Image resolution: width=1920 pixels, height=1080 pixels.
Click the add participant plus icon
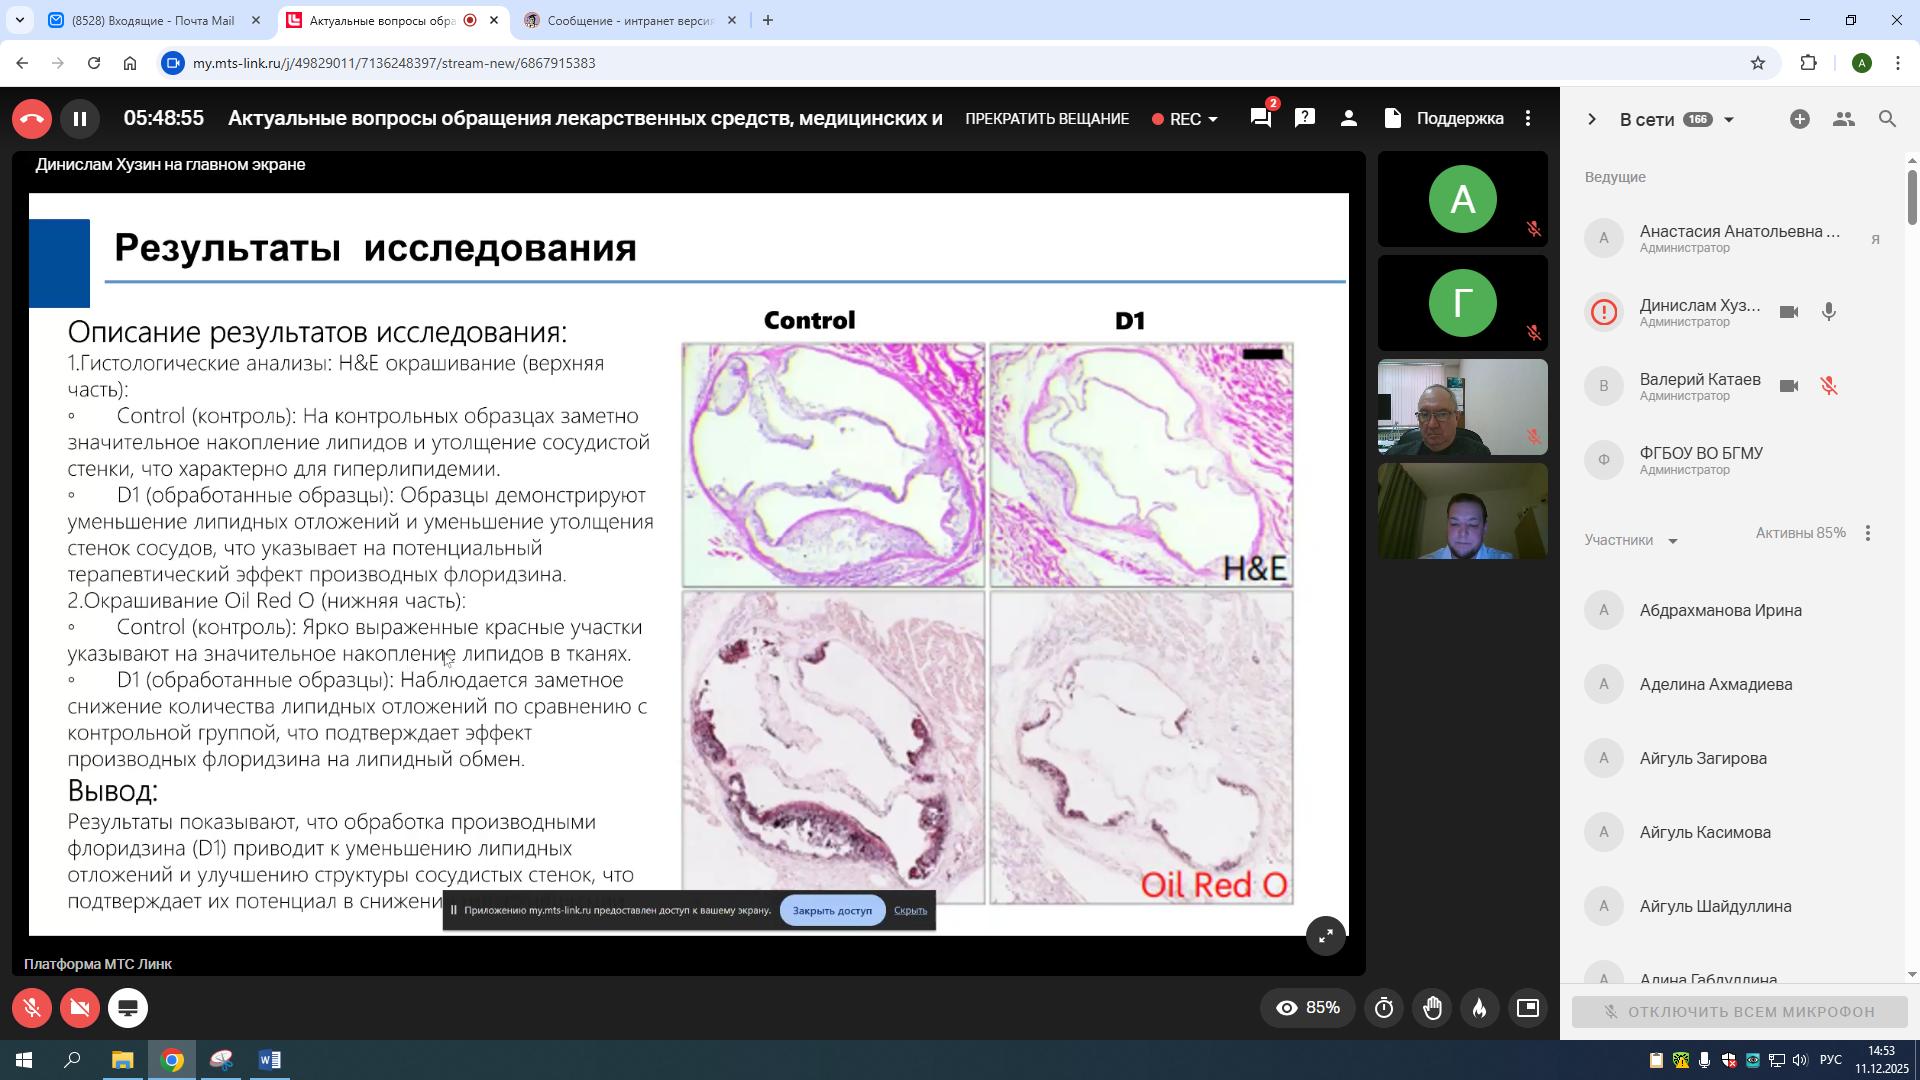pos(1799,119)
